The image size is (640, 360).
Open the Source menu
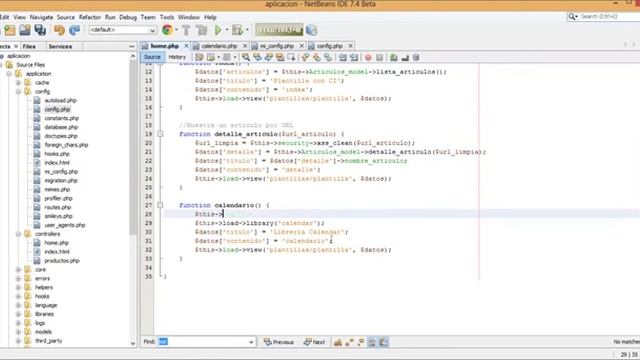[x=66, y=17]
